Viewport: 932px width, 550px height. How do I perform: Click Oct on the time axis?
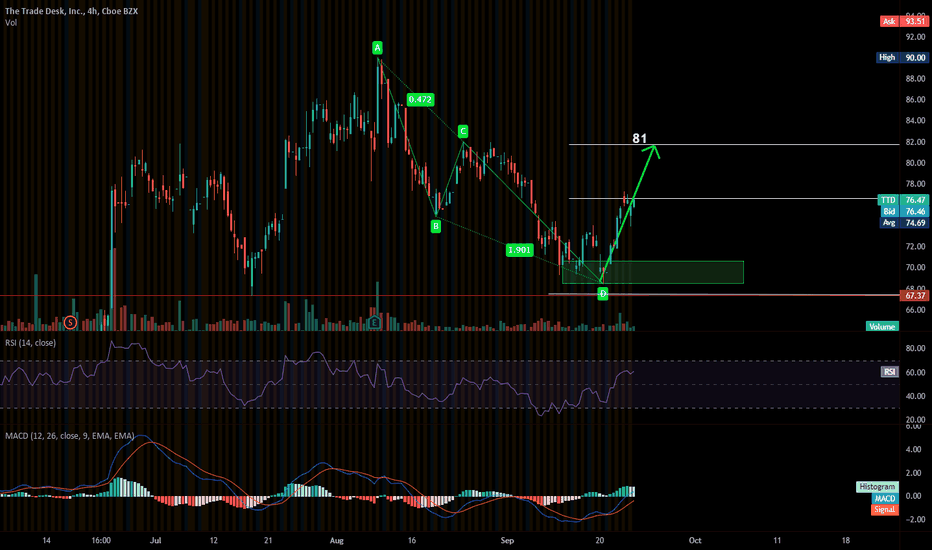695,540
